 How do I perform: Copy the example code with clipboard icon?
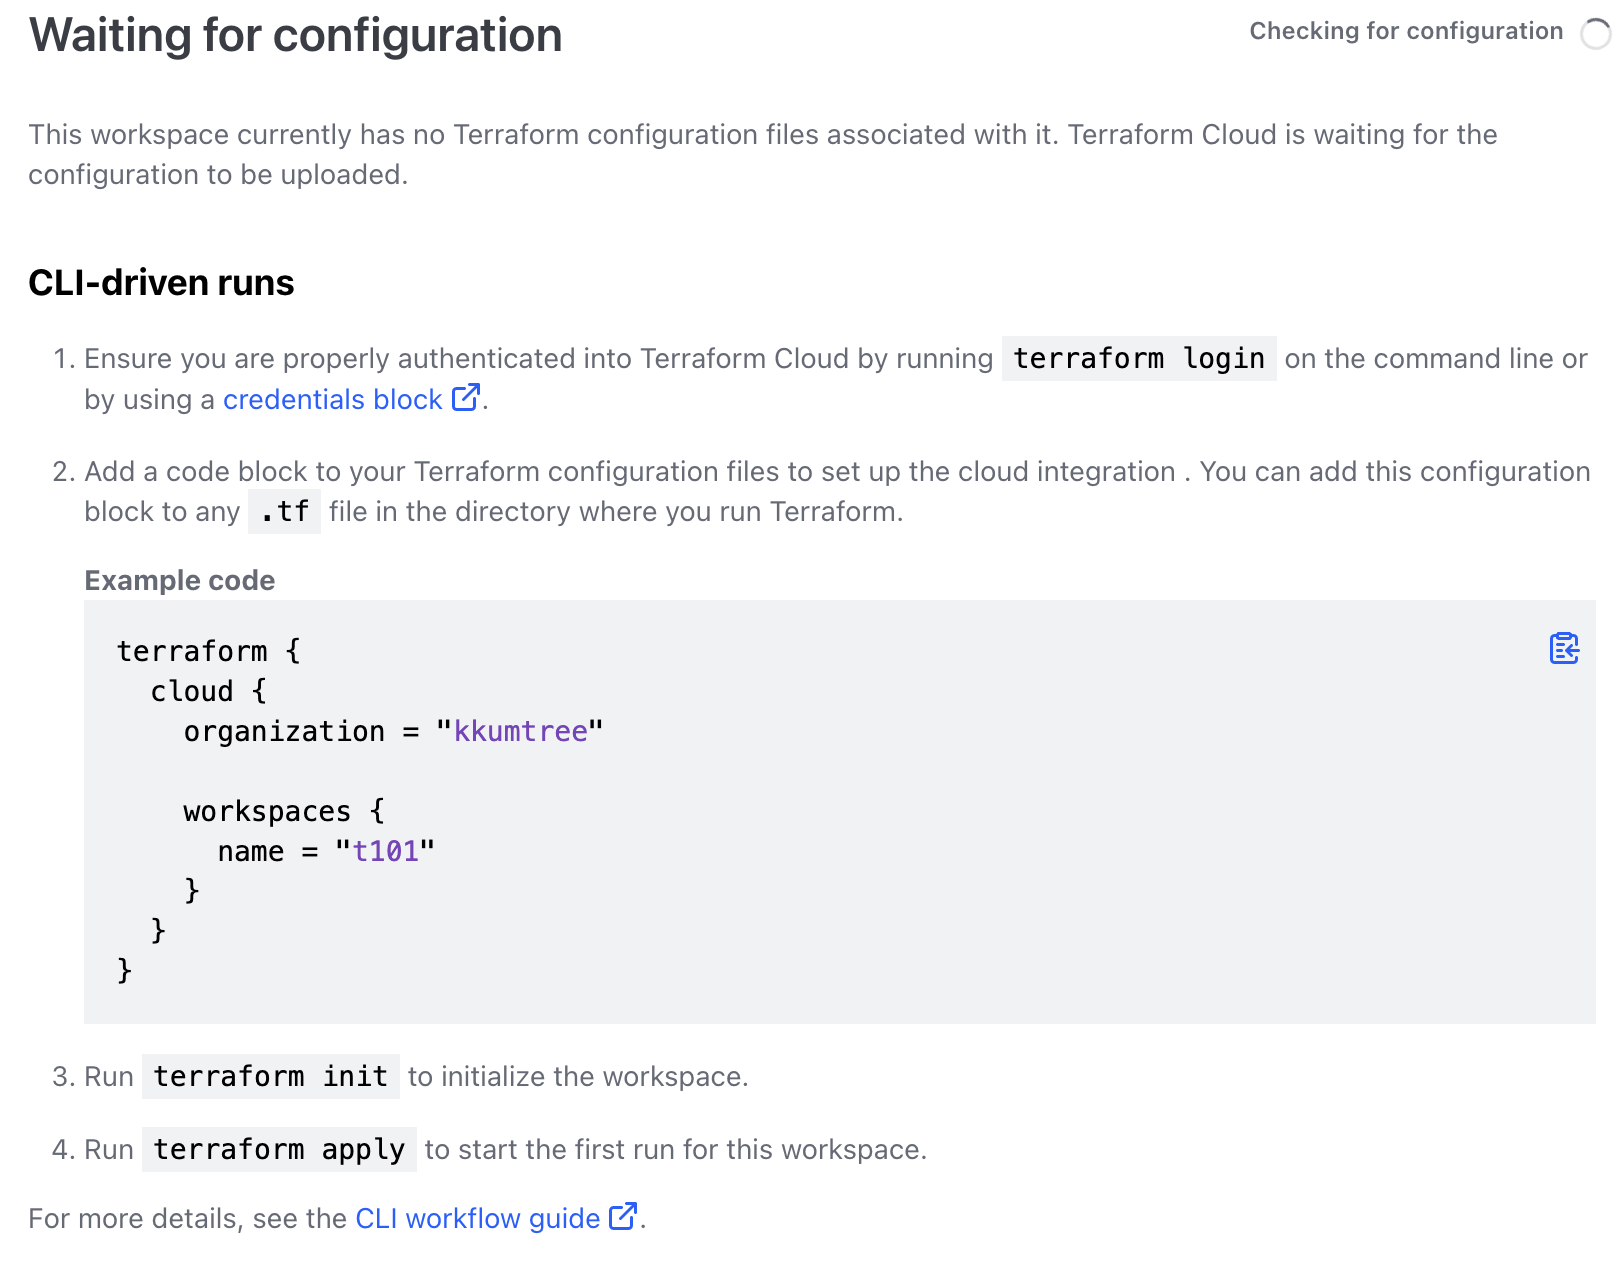[x=1563, y=648]
